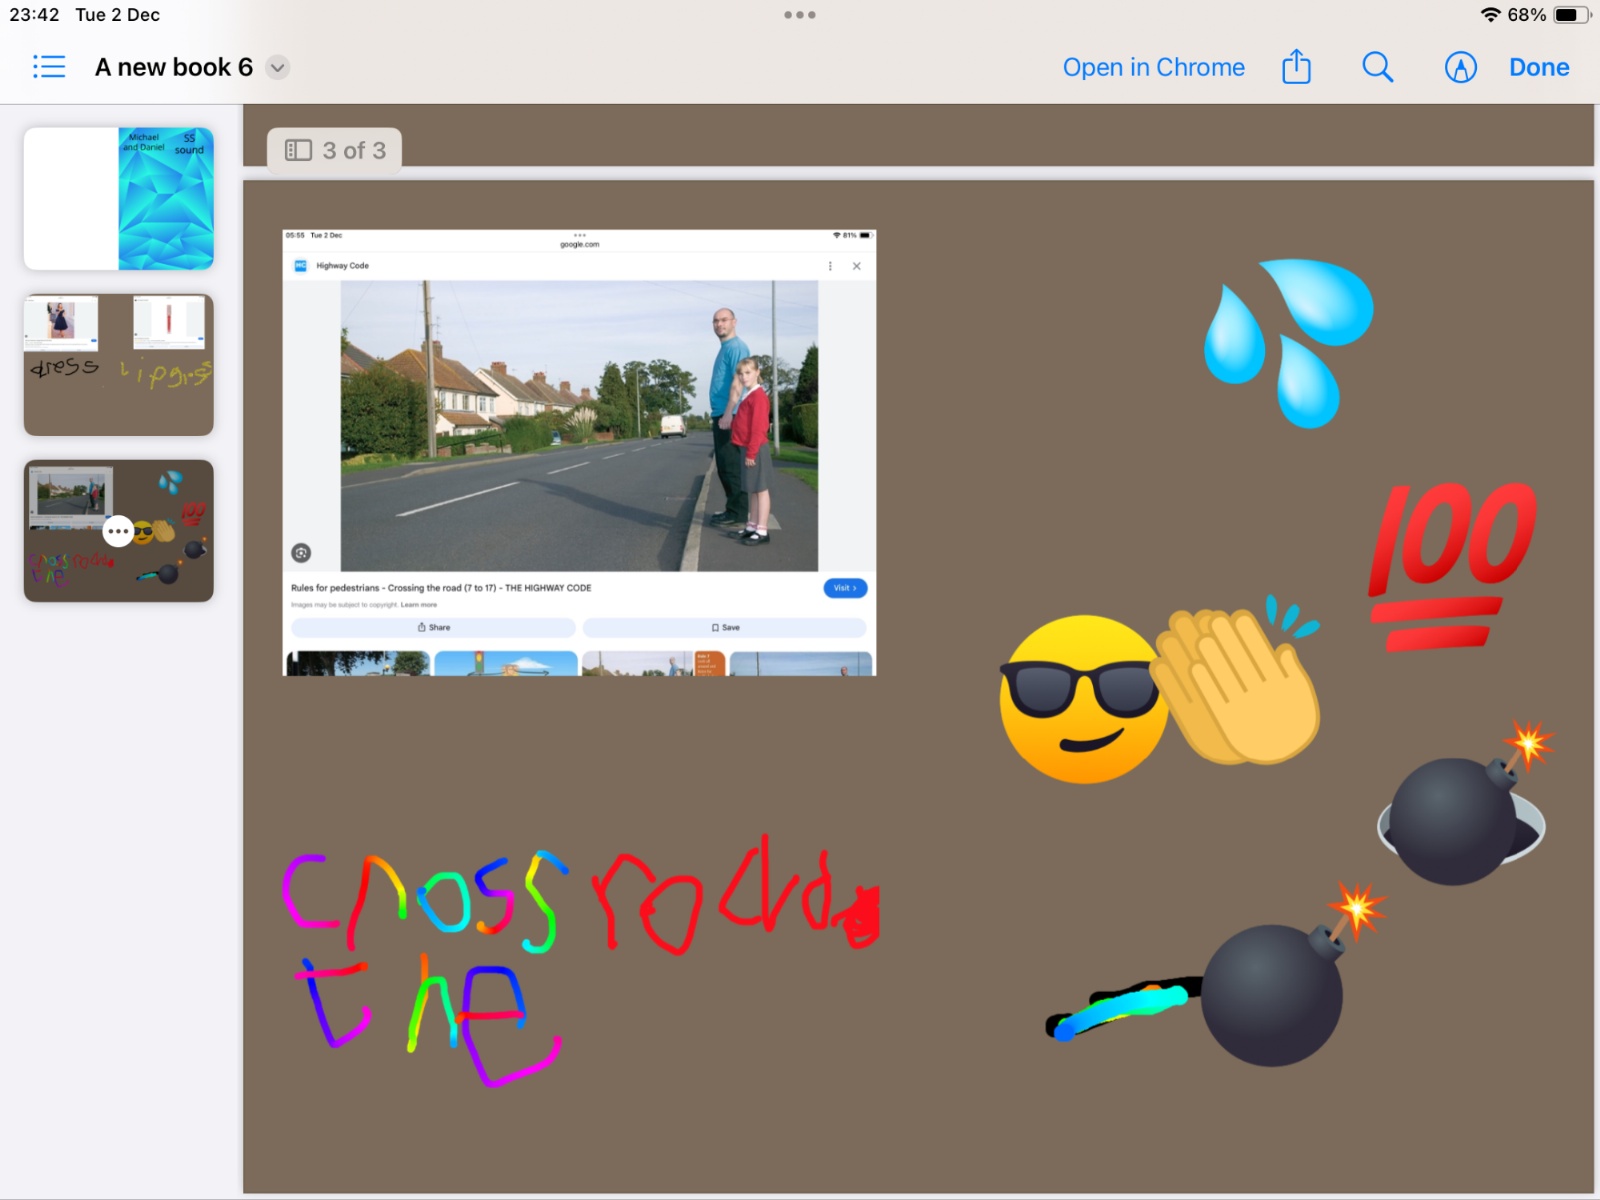Viewport: 1600px width, 1200px height.
Task: Open the ellipsis menu on page 3 thumbnail
Action: click(x=118, y=531)
